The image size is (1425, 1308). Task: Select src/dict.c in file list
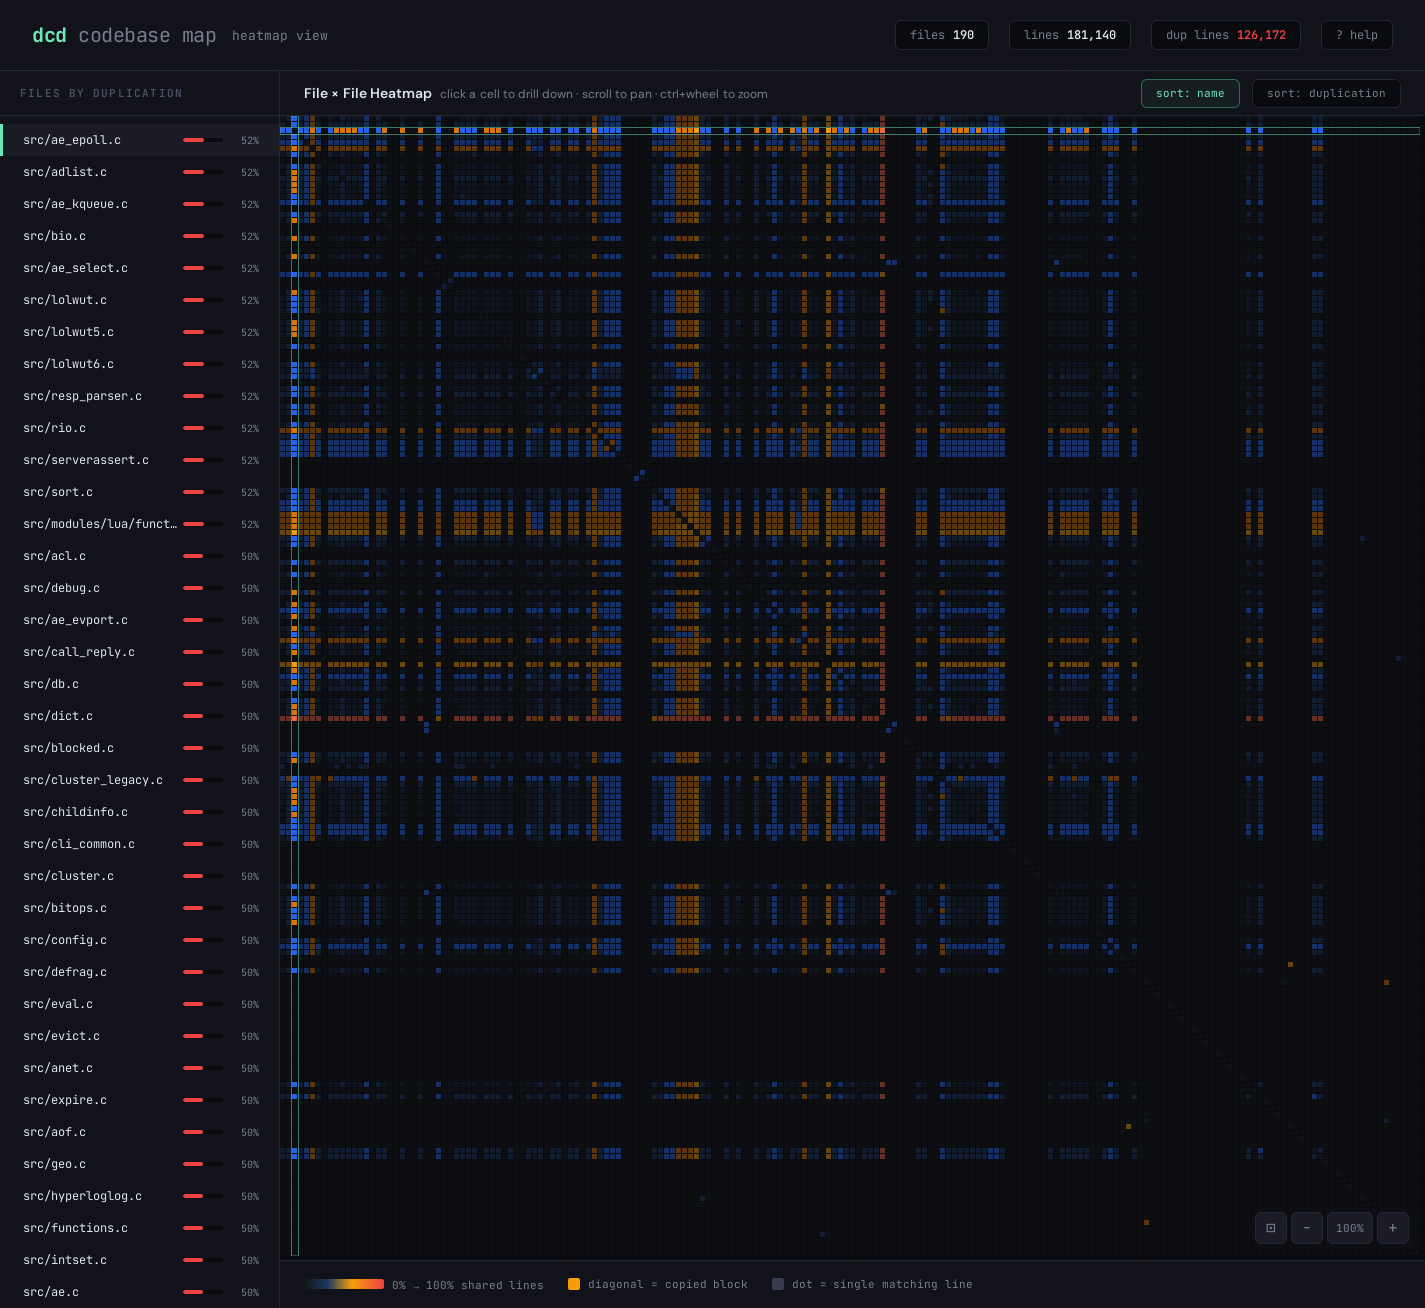coord(140,716)
